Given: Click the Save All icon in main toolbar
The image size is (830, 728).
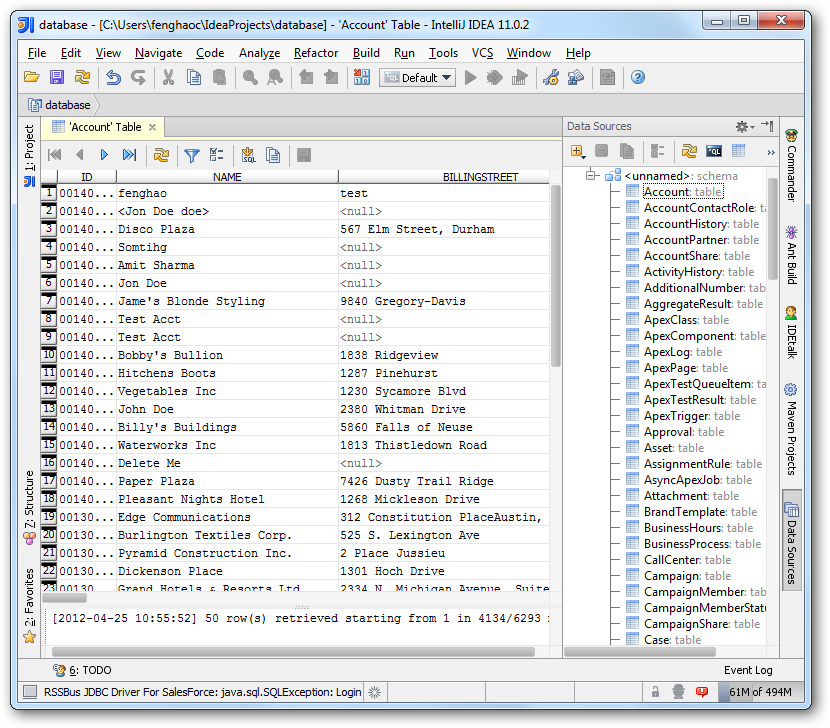Looking at the screenshot, I should (57, 77).
